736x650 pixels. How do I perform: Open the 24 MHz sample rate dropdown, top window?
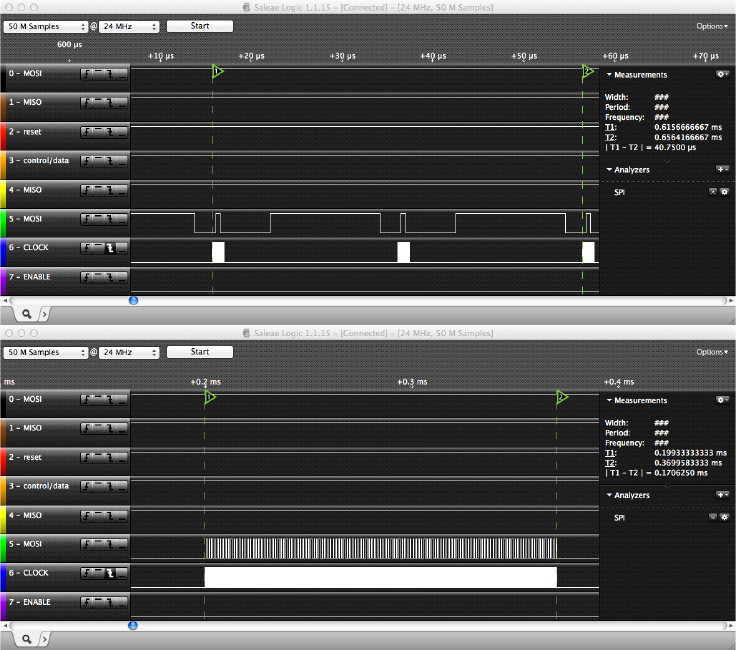(x=129, y=26)
